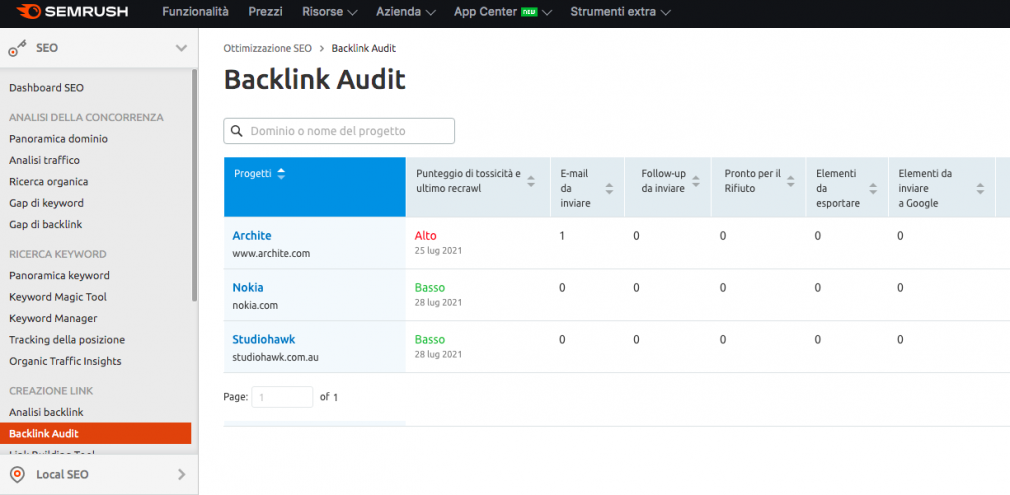Open Ricerca organica in sidebar
The height and width of the screenshot is (495, 1010).
pos(48,182)
